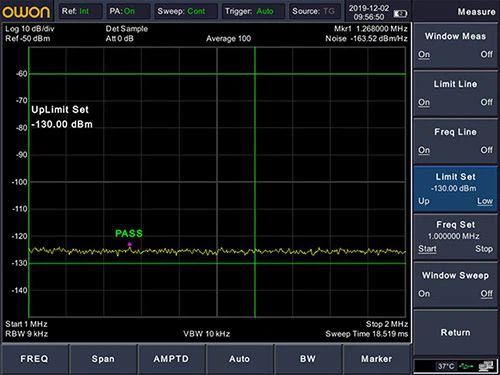The image size is (500, 375).
Task: Select Stop under Freq Set
Action: pos(484,249)
